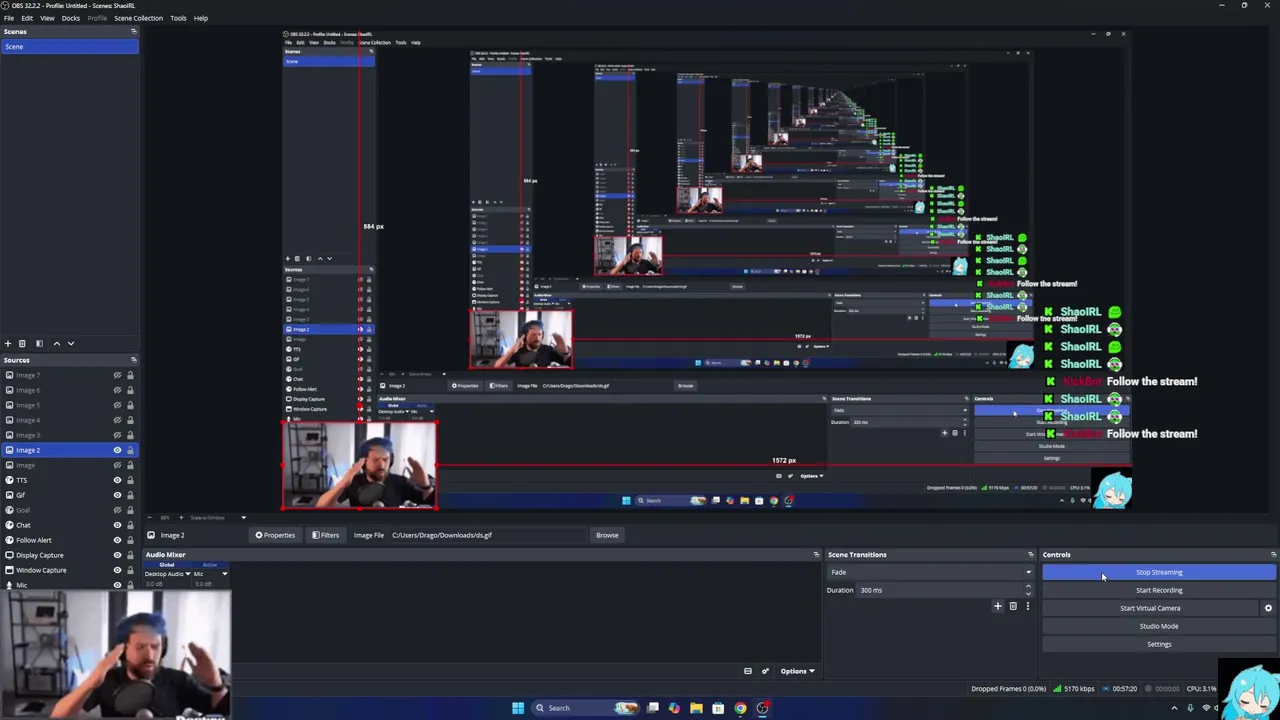Toggle the lock on the Chat source

pyautogui.click(x=130, y=525)
